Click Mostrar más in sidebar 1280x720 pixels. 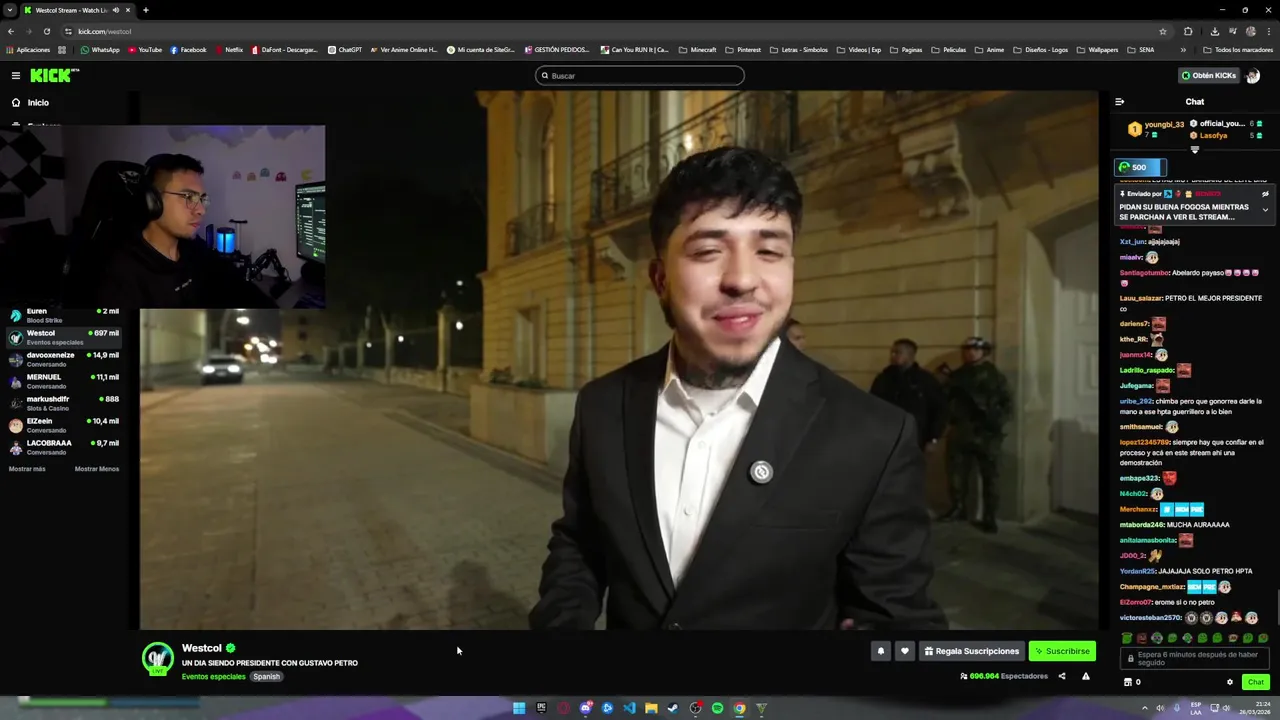click(27, 469)
